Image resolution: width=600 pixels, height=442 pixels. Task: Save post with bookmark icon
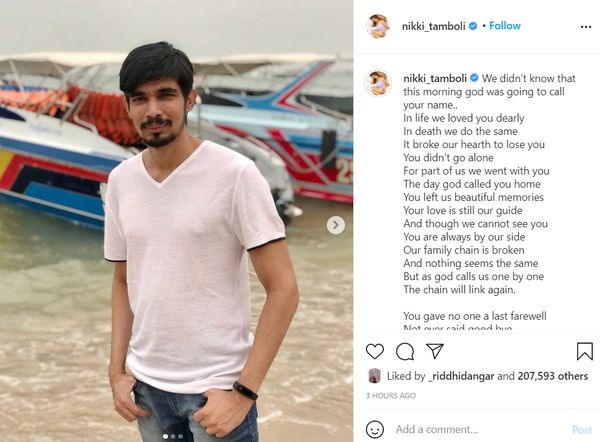click(x=585, y=351)
